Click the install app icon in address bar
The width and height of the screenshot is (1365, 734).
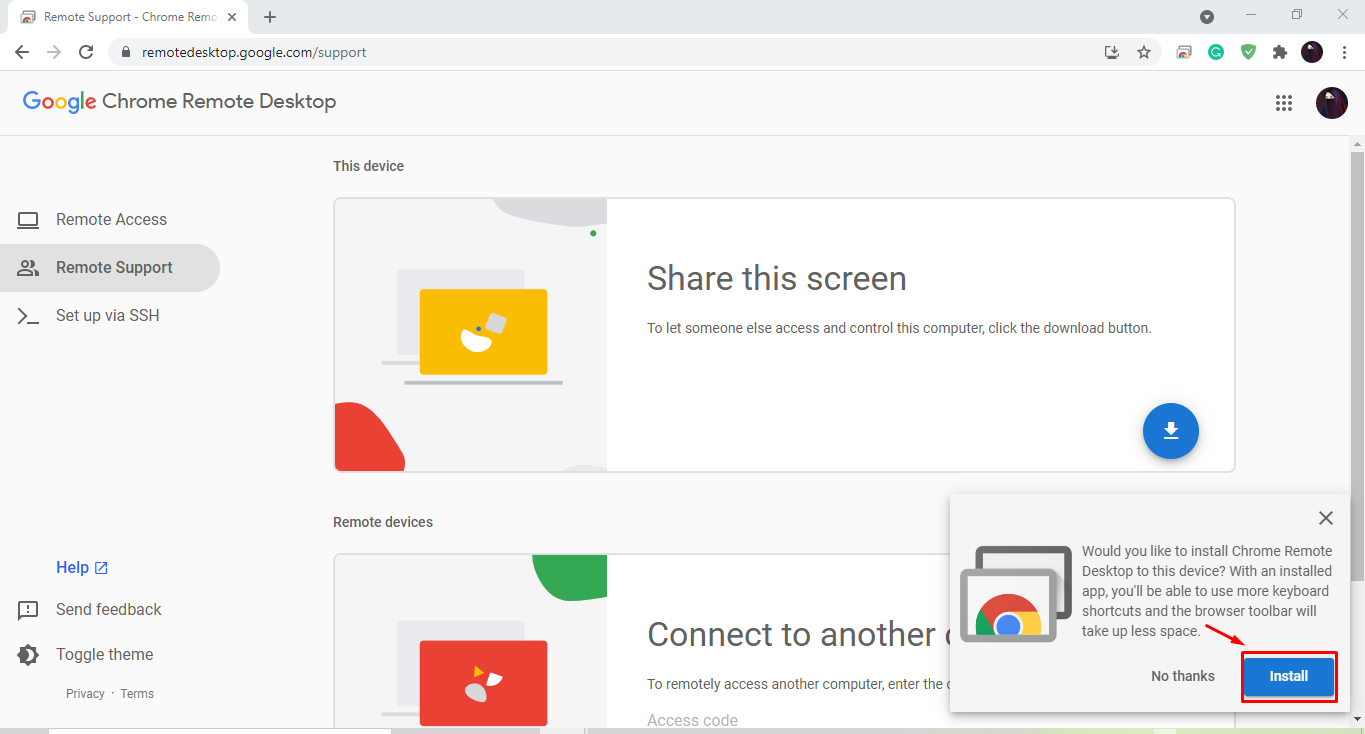point(1111,52)
